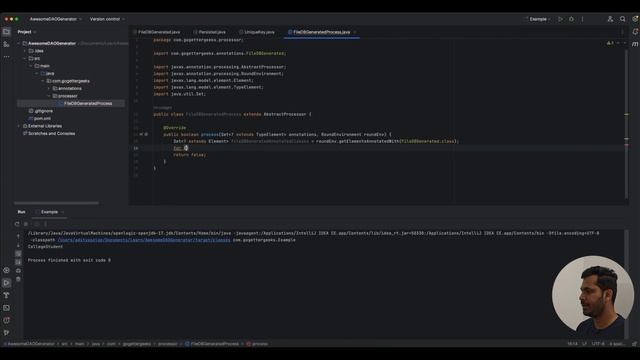
Task: Collapse the AwesomeDAOGenerator root node
Action: pos(19,43)
